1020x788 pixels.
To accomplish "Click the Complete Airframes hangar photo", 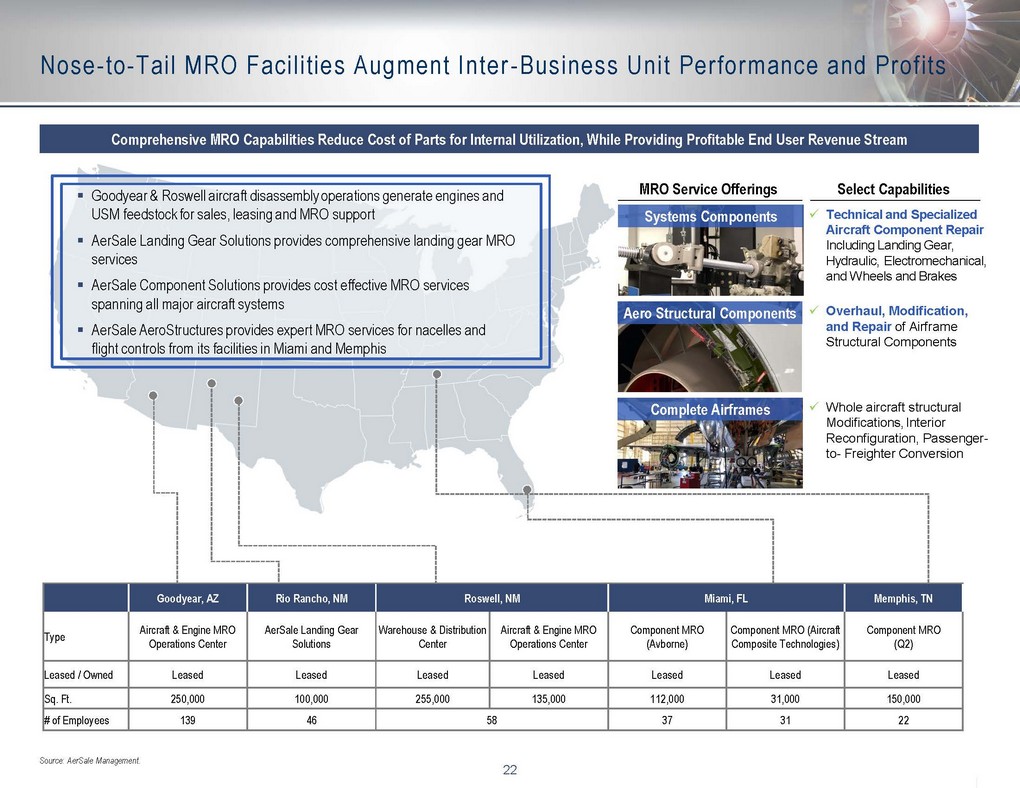I will [x=710, y=454].
